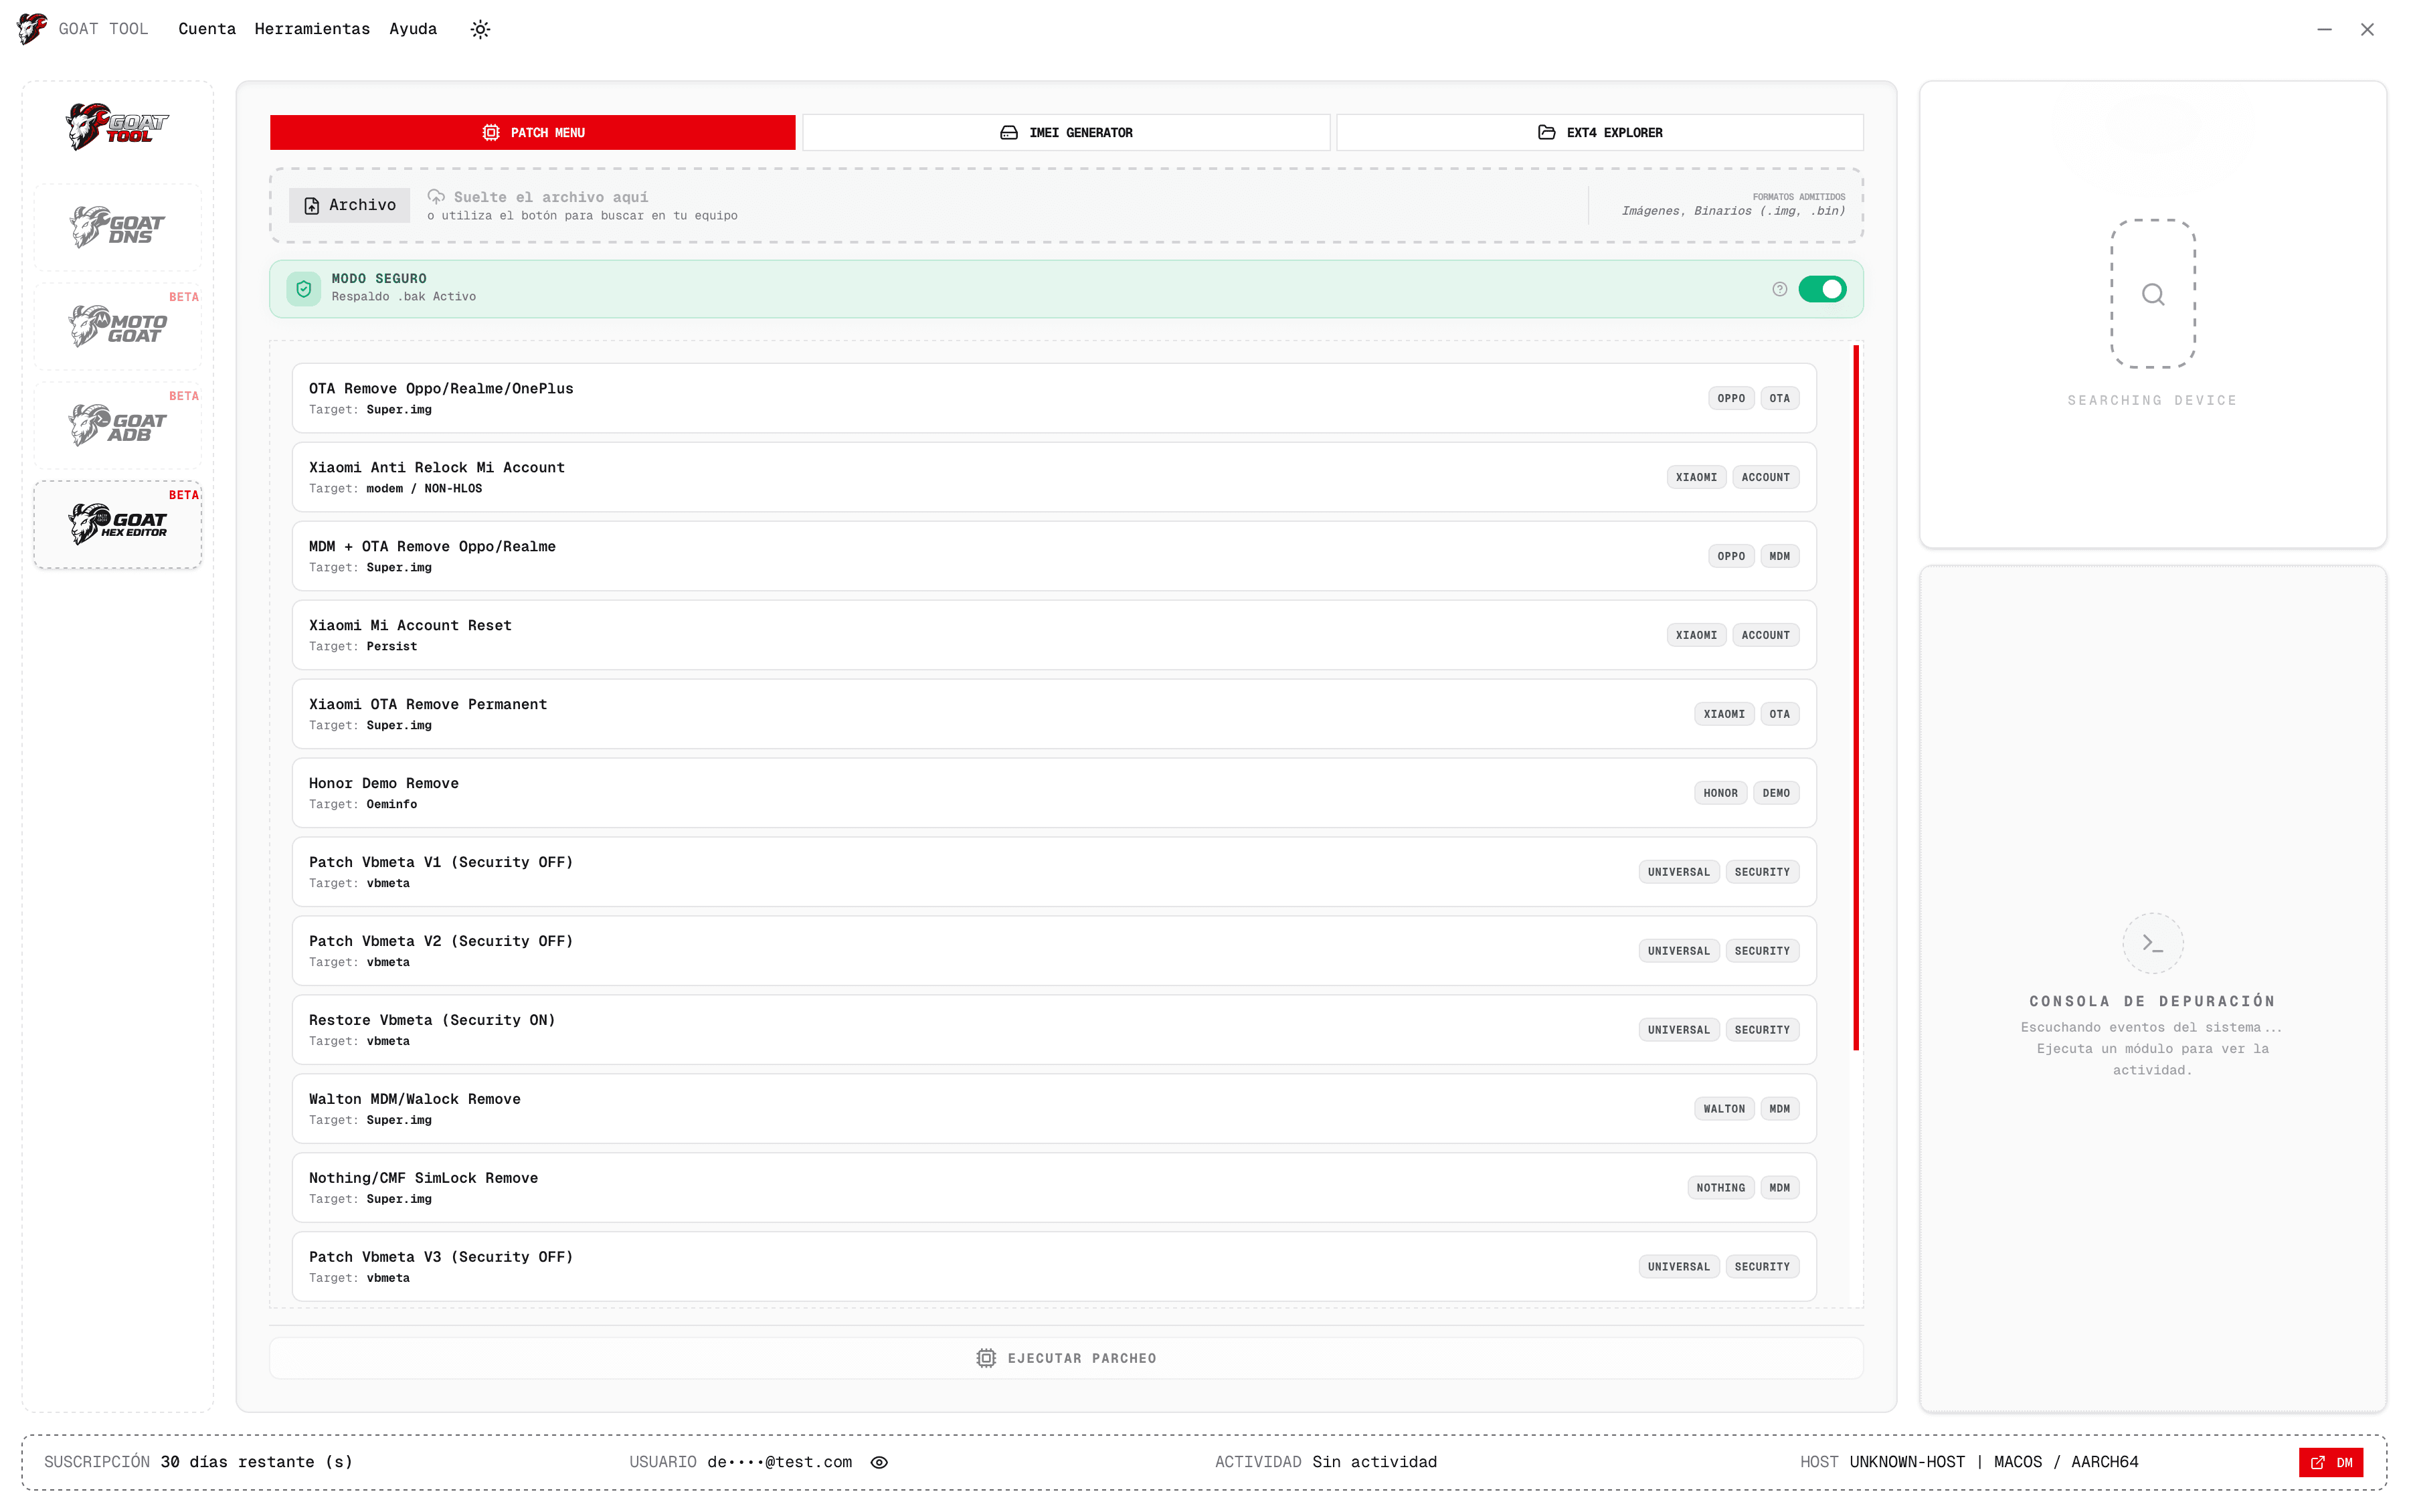Select Nothing/CMF SimLock Remove patch

click(1054, 1188)
